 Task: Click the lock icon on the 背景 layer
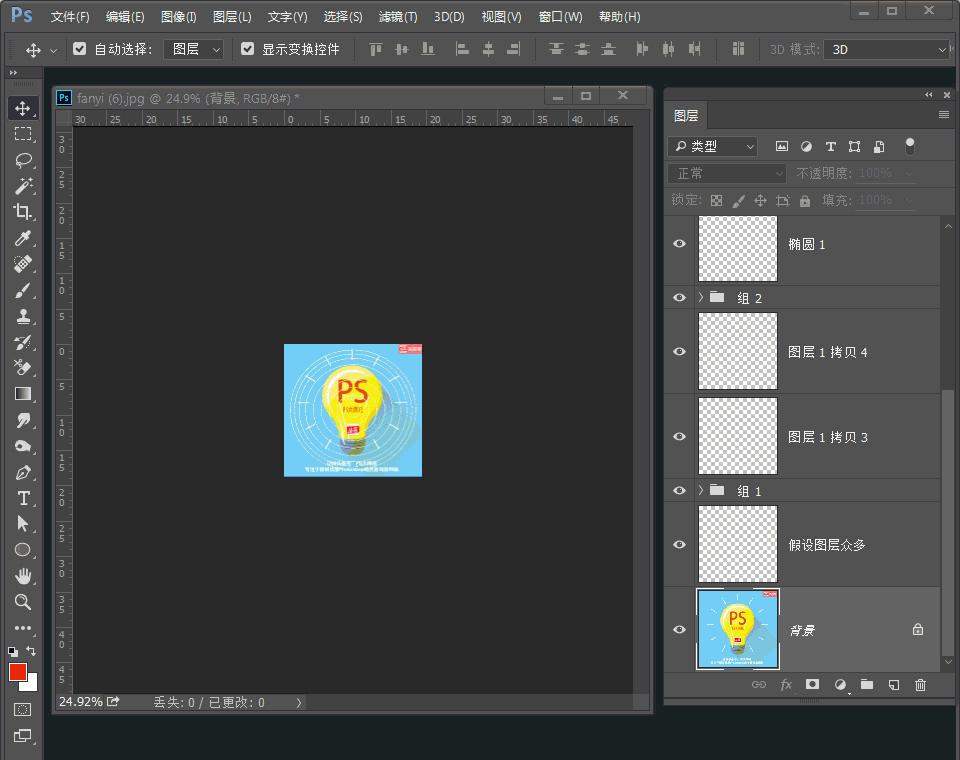pyautogui.click(x=917, y=629)
